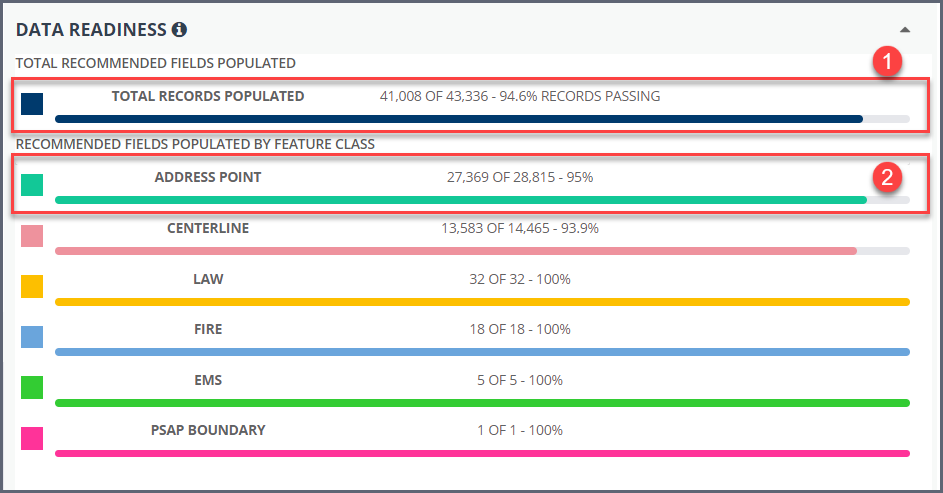The width and height of the screenshot is (943, 493).
Task: Select the DATA READINESS heading
Action: 91,29
